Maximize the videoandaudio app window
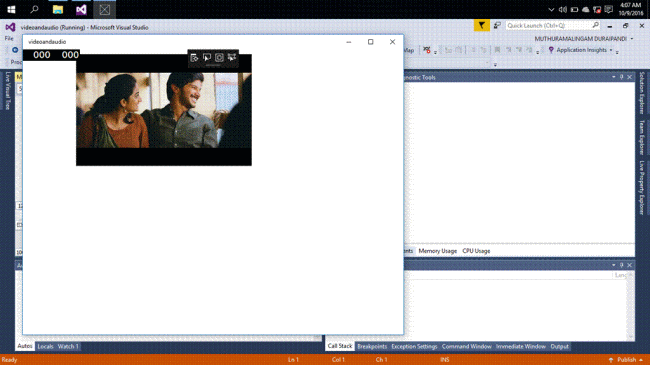Viewport: 650px width, 365px height. tap(371, 41)
